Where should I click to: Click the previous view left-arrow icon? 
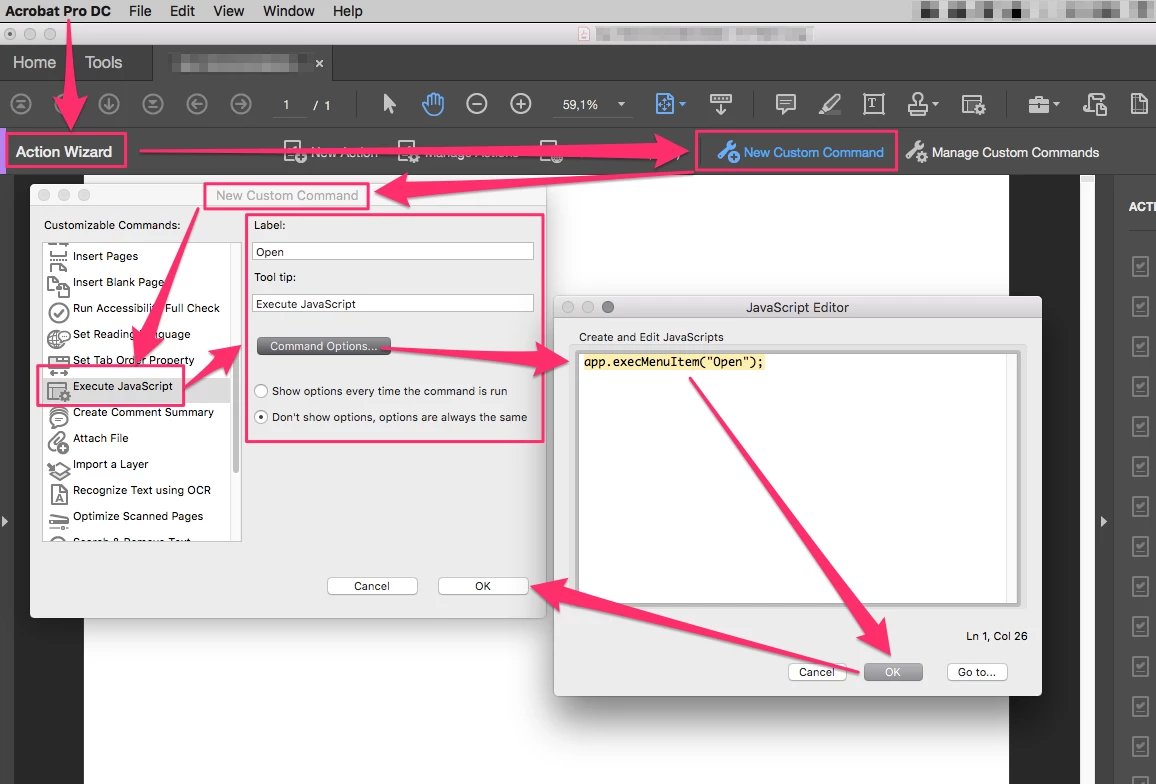[x=197, y=104]
